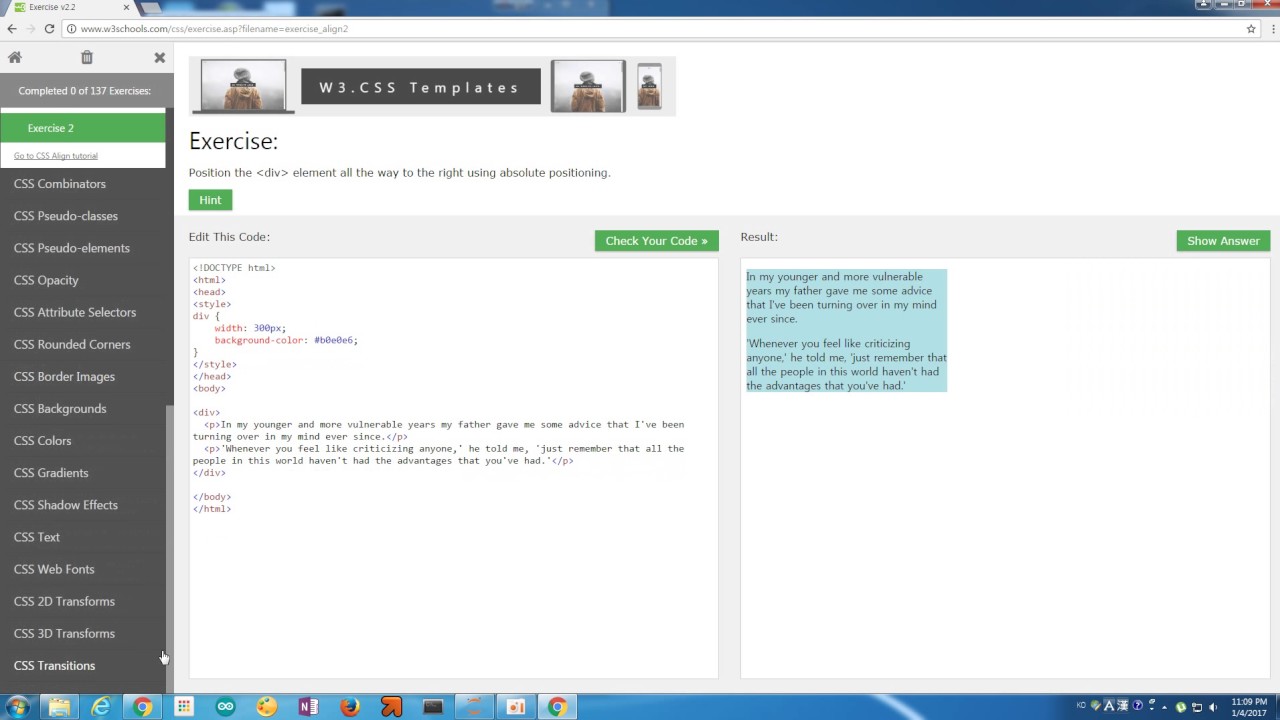Viewport: 1280px width, 720px height.
Task: Click the KO language indicator
Action: click(1081, 705)
